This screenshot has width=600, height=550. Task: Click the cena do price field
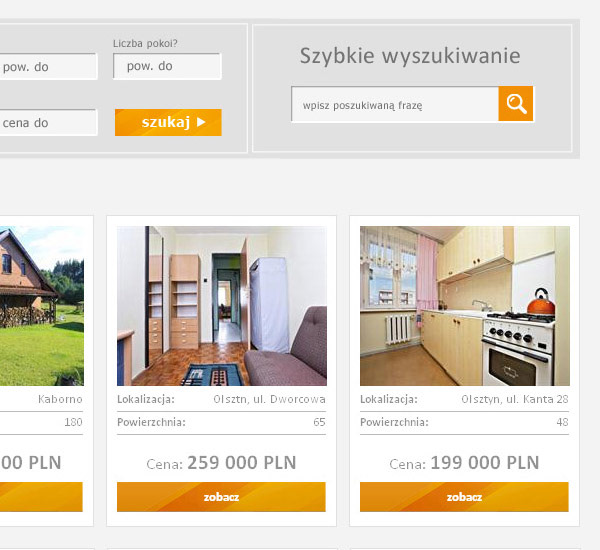point(48,122)
